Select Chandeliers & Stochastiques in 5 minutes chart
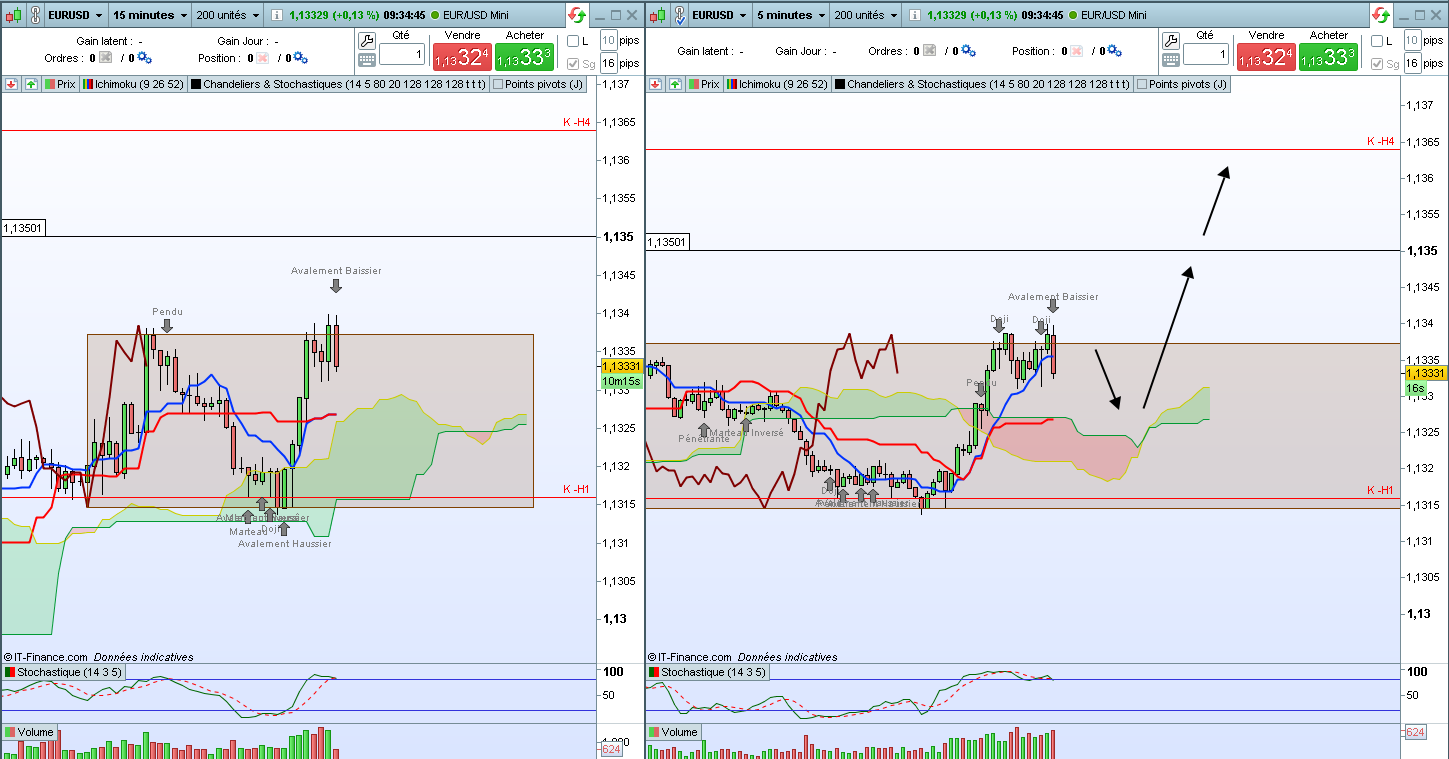1449x759 pixels. coord(982,85)
